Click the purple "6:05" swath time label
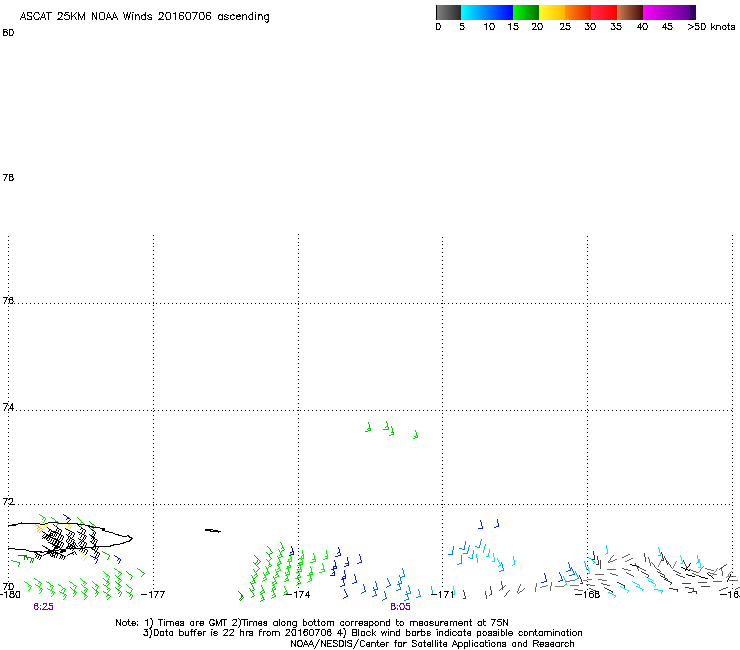 tap(400, 607)
